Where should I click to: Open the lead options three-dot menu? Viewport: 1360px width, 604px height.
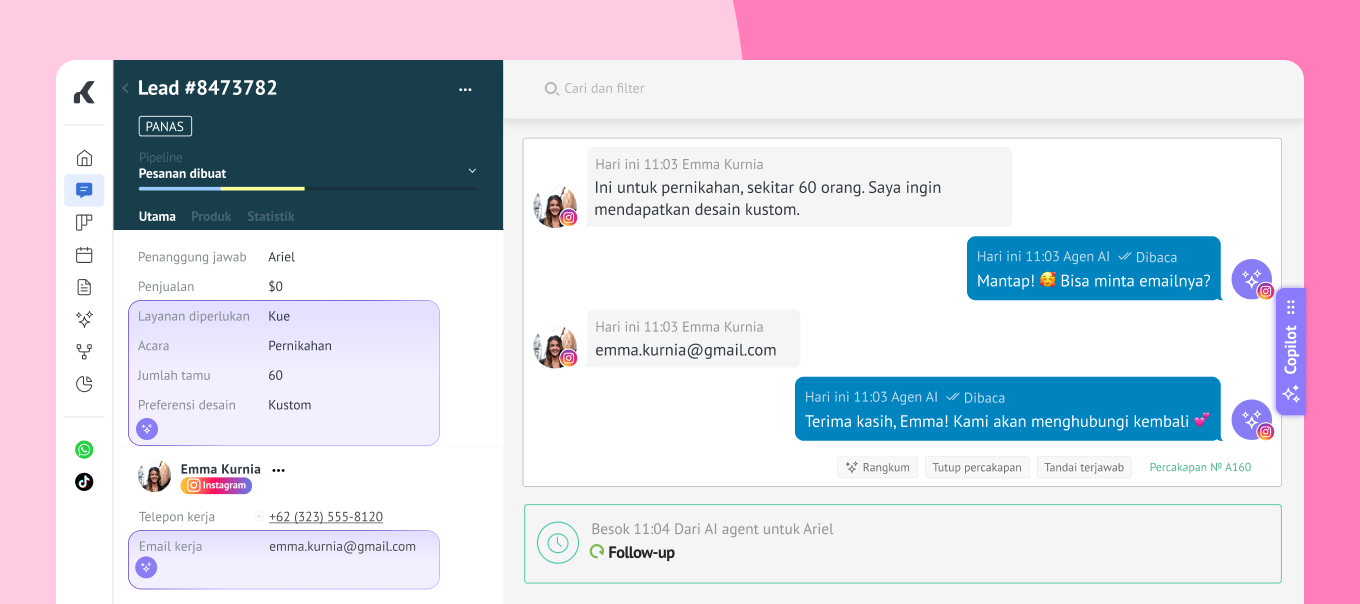[x=465, y=89]
